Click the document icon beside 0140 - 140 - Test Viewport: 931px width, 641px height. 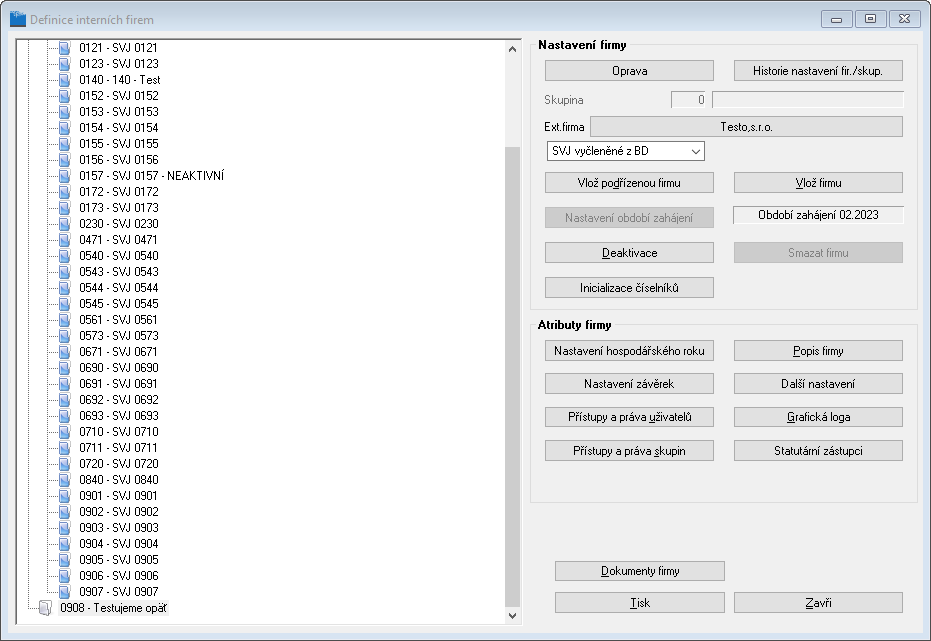coord(64,80)
